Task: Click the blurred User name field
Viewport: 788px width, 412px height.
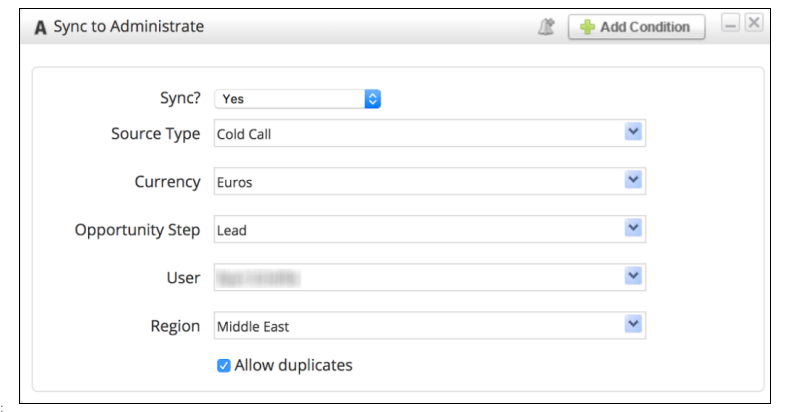Action: point(430,277)
